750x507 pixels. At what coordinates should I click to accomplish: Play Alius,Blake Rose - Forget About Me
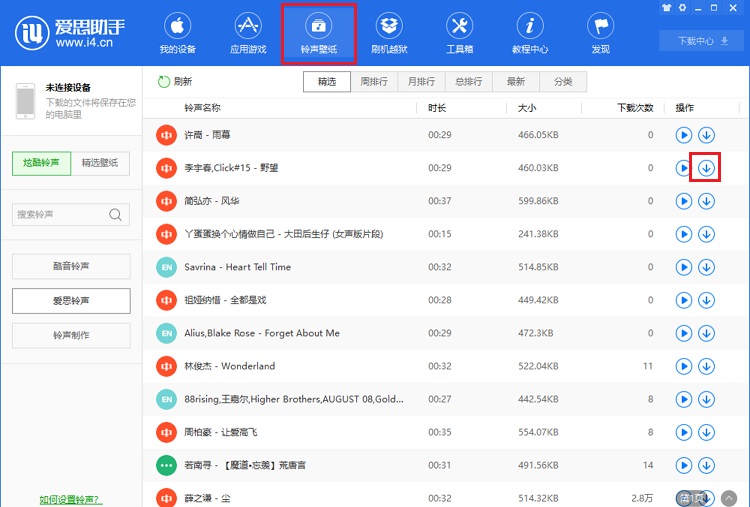(x=684, y=333)
